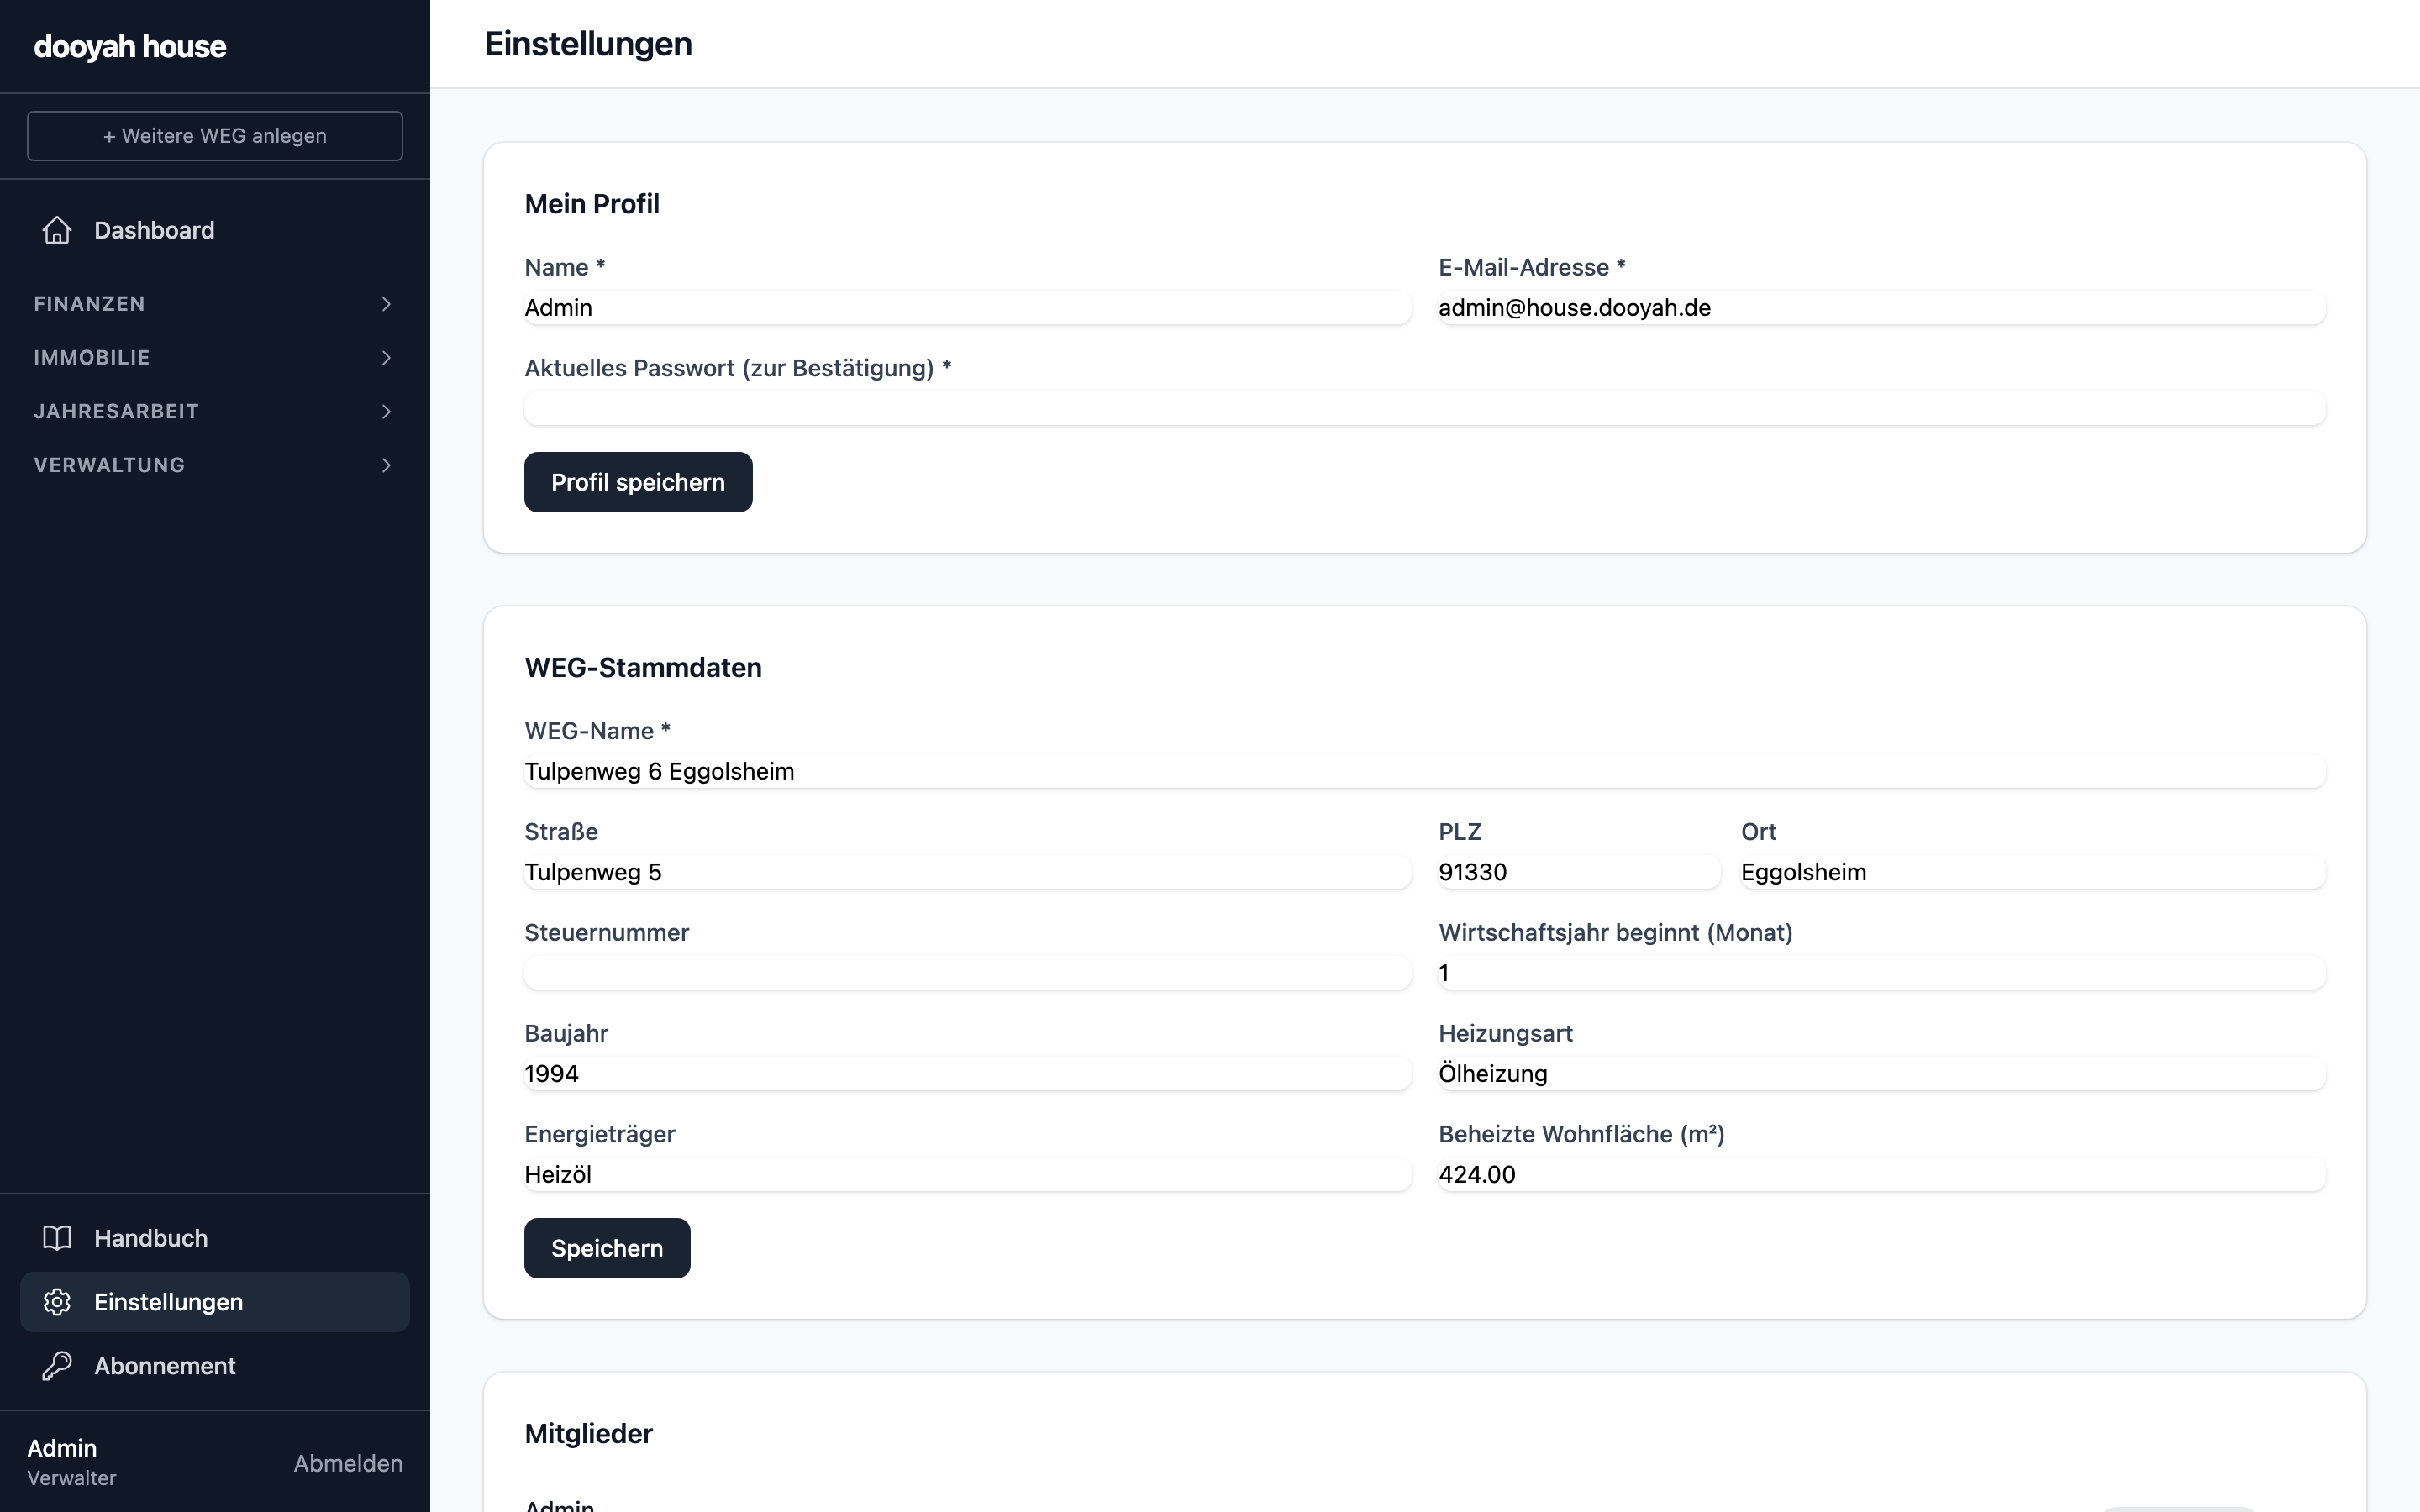Screen dimensions: 2420x1512
Task: Click the Handbuch book icon
Action: click(57, 1238)
